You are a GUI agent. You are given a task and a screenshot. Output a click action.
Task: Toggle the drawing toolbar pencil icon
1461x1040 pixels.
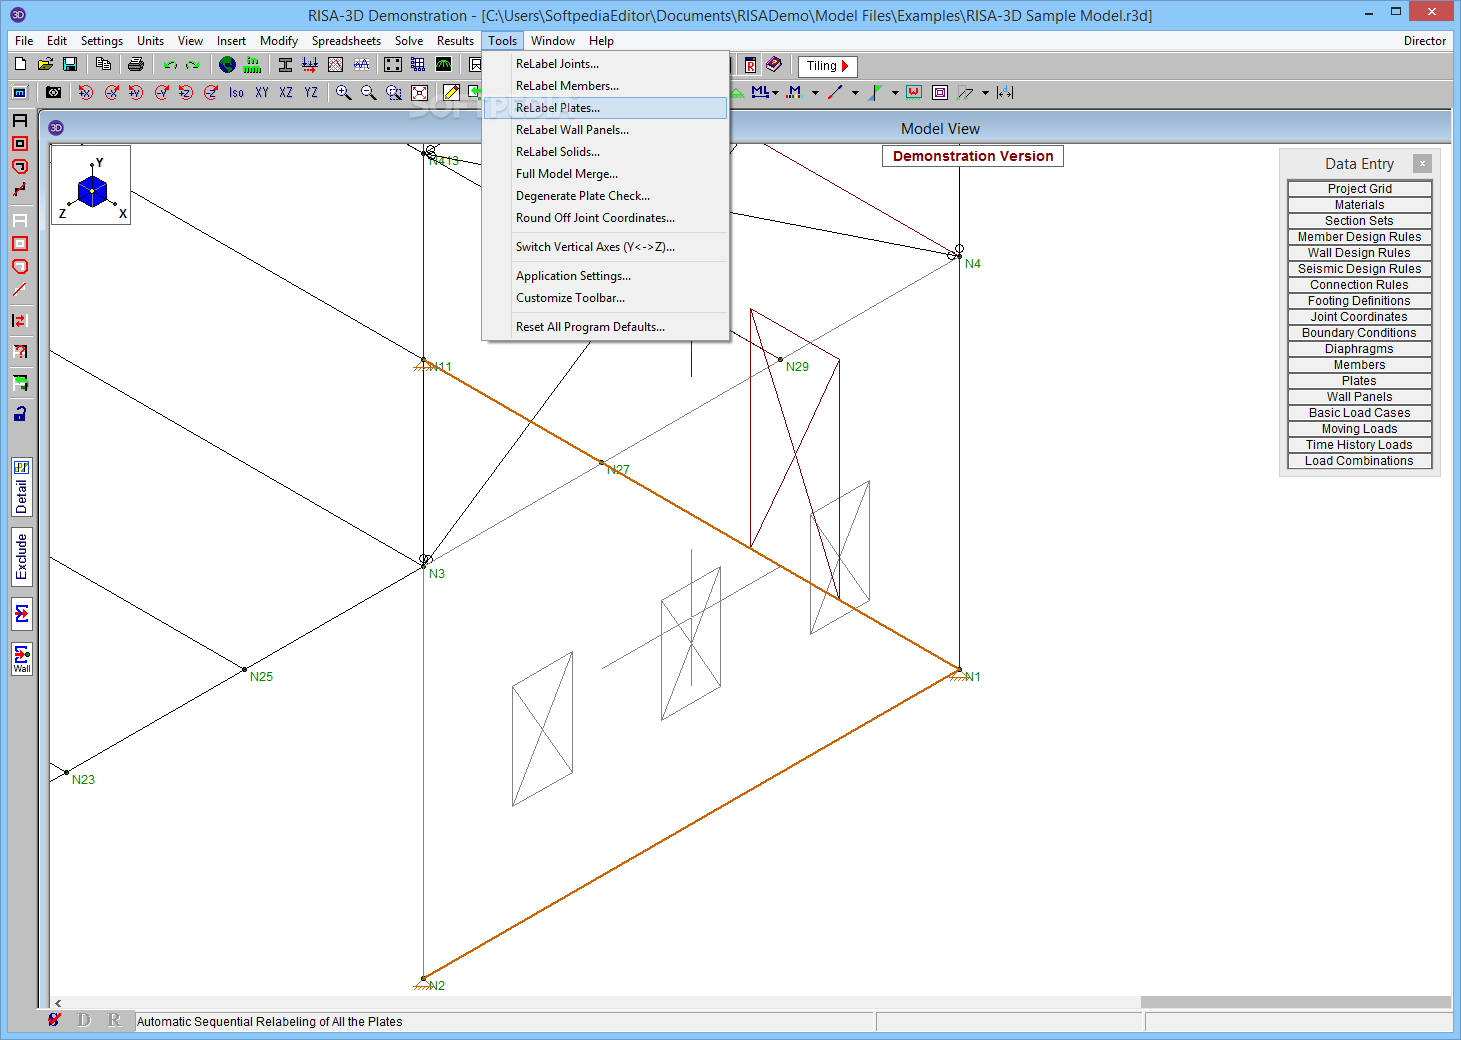[x=452, y=92]
